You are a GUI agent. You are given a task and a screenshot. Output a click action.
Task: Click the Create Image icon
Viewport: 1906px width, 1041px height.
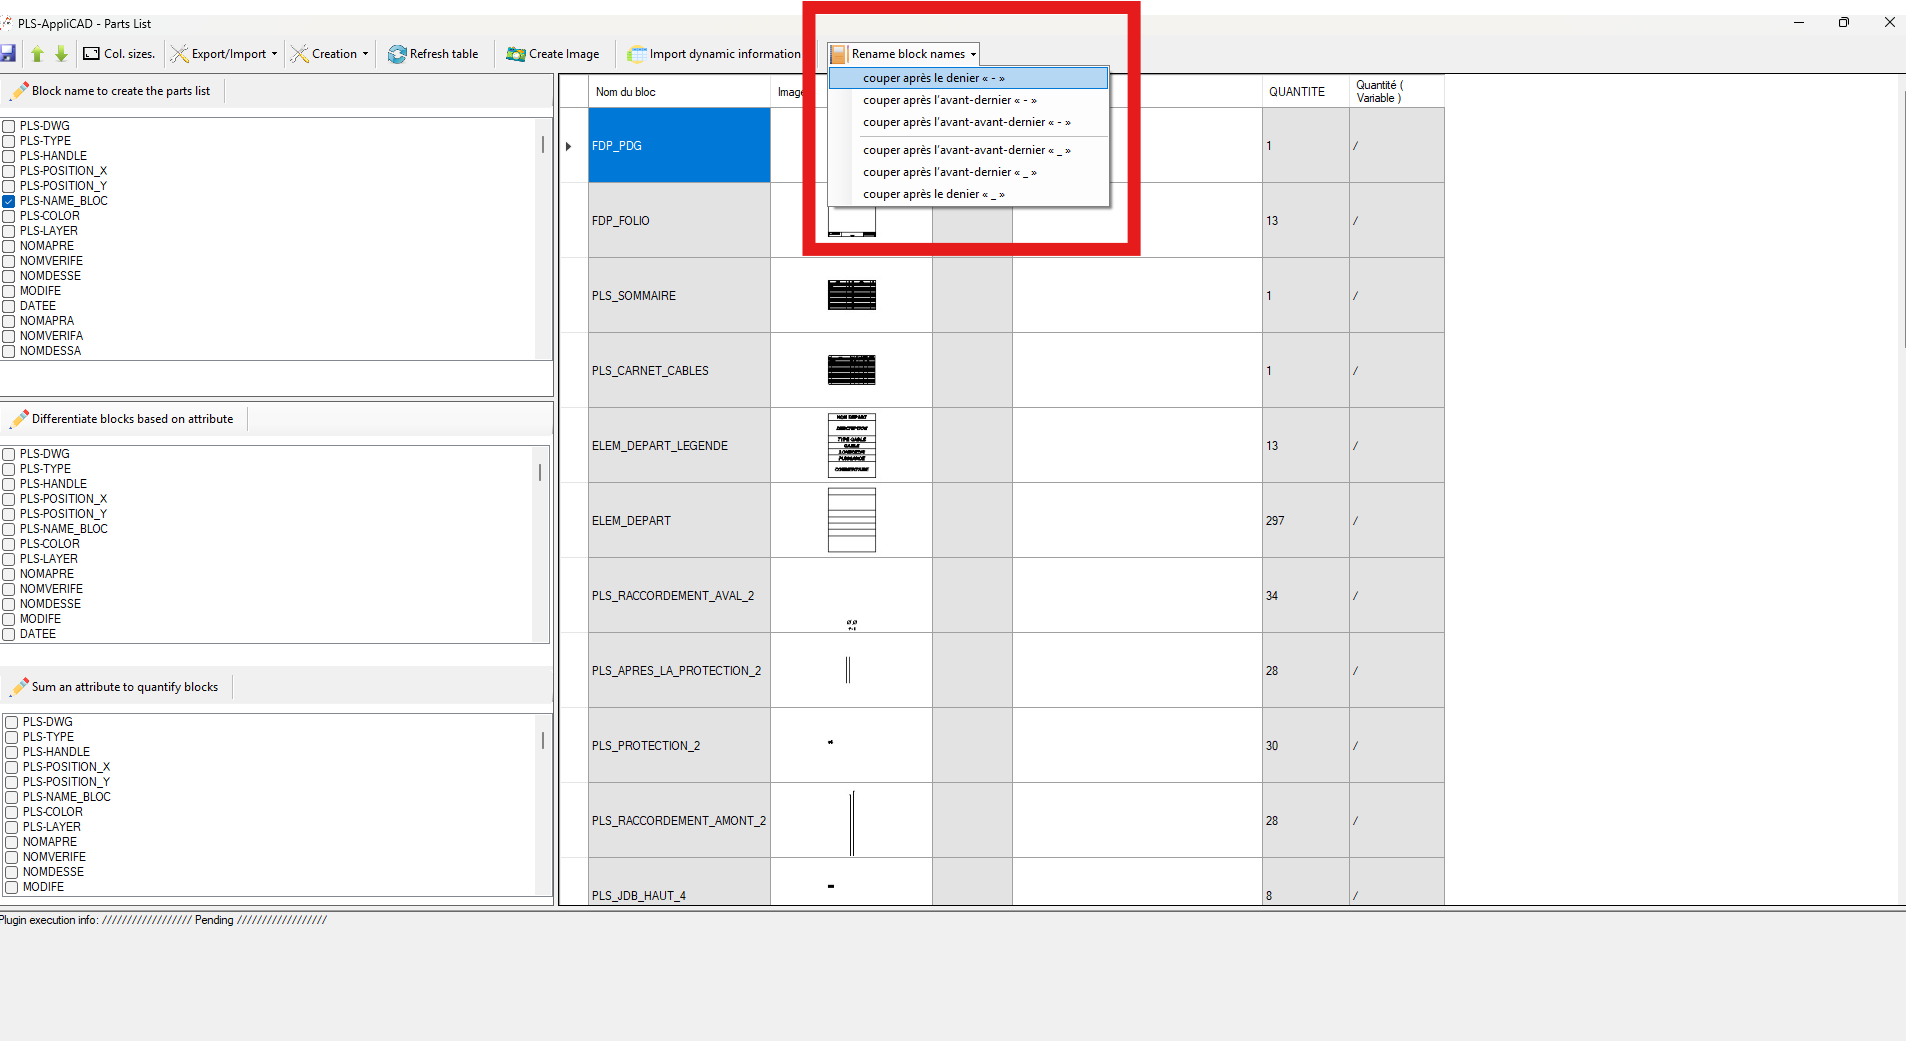(x=516, y=54)
